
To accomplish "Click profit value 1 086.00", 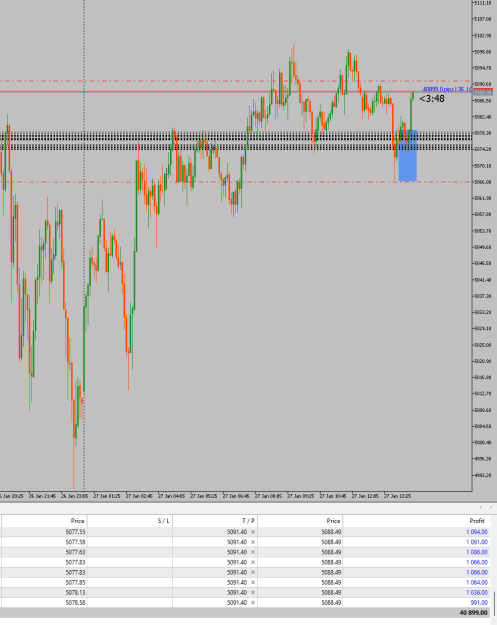I will [x=477, y=552].
